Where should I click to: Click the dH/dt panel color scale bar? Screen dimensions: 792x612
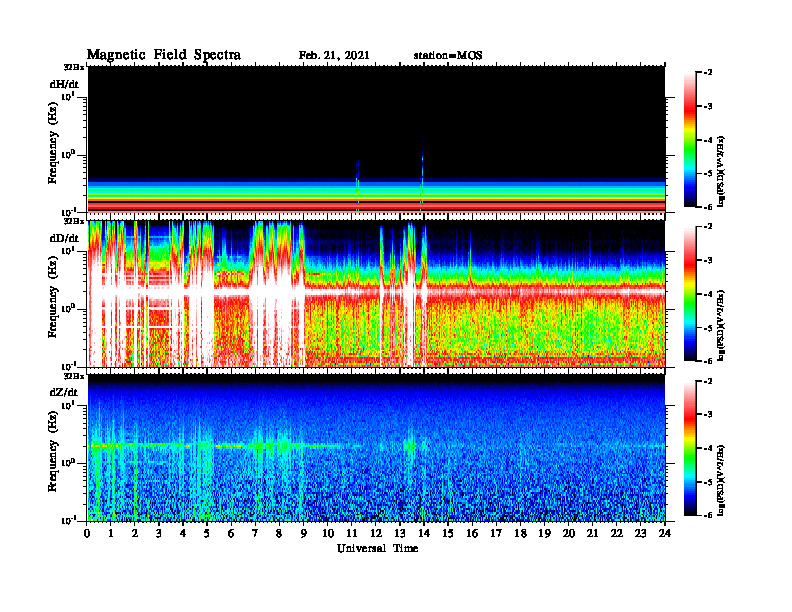[x=690, y=139]
